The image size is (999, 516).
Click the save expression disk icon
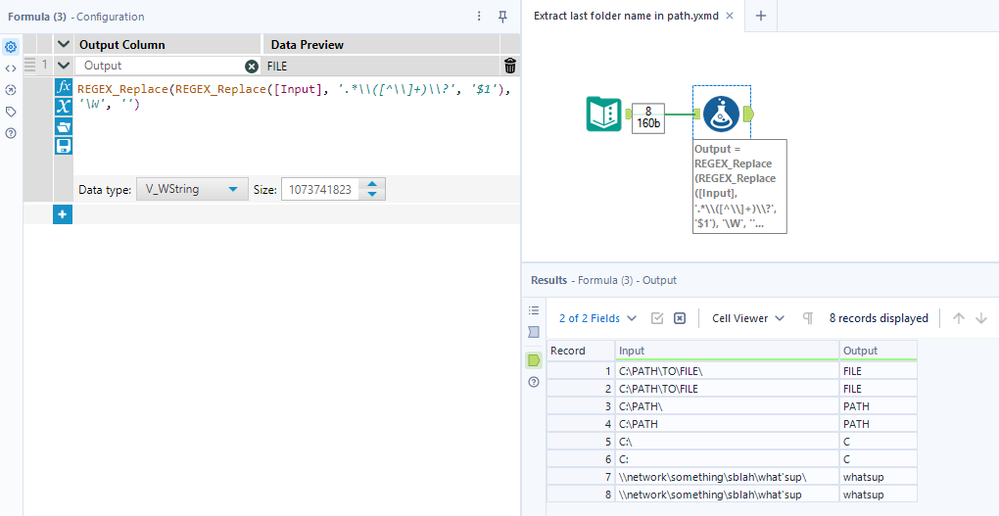pyautogui.click(x=63, y=146)
